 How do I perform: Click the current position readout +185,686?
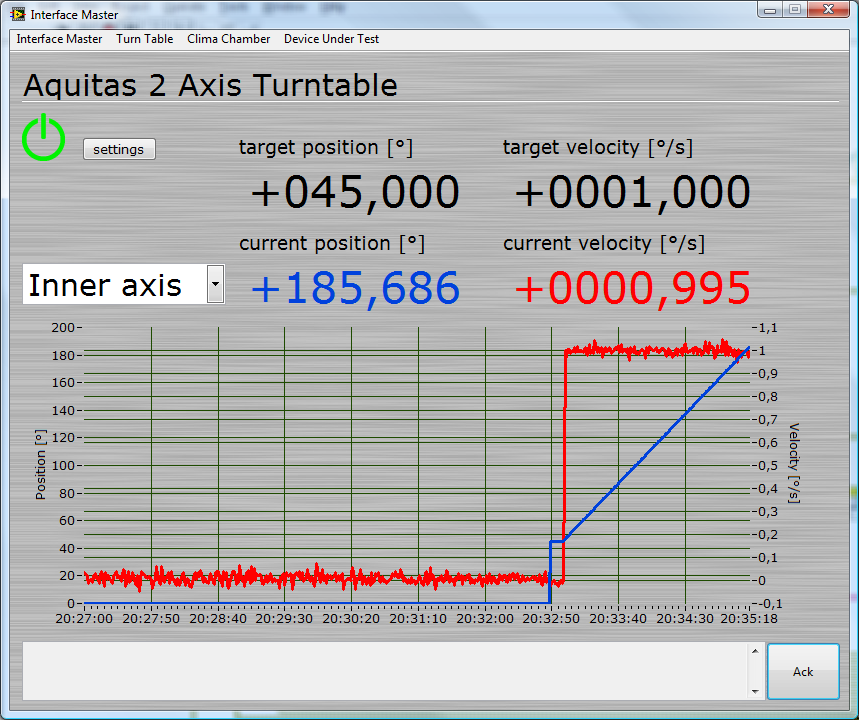[355, 288]
